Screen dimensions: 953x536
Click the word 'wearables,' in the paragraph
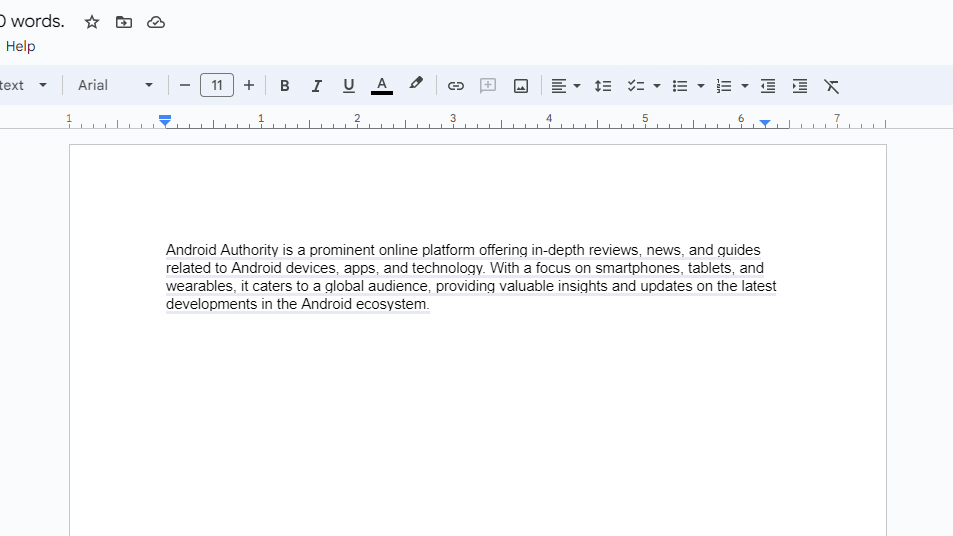201,286
